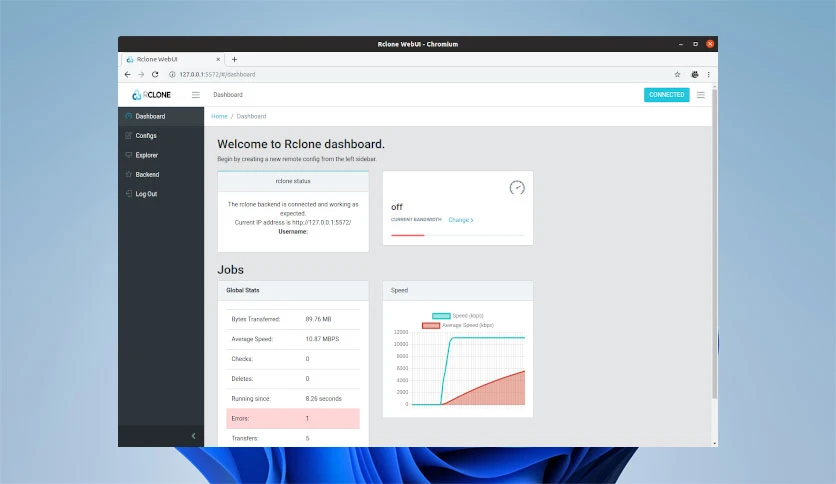Open Chromium three-dot menu
The height and width of the screenshot is (484, 836).
click(709, 75)
